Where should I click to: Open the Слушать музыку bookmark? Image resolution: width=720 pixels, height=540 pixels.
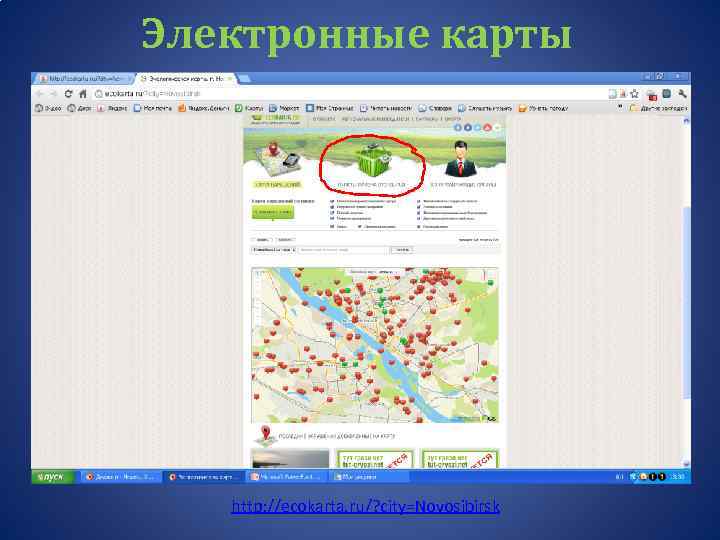[485, 108]
